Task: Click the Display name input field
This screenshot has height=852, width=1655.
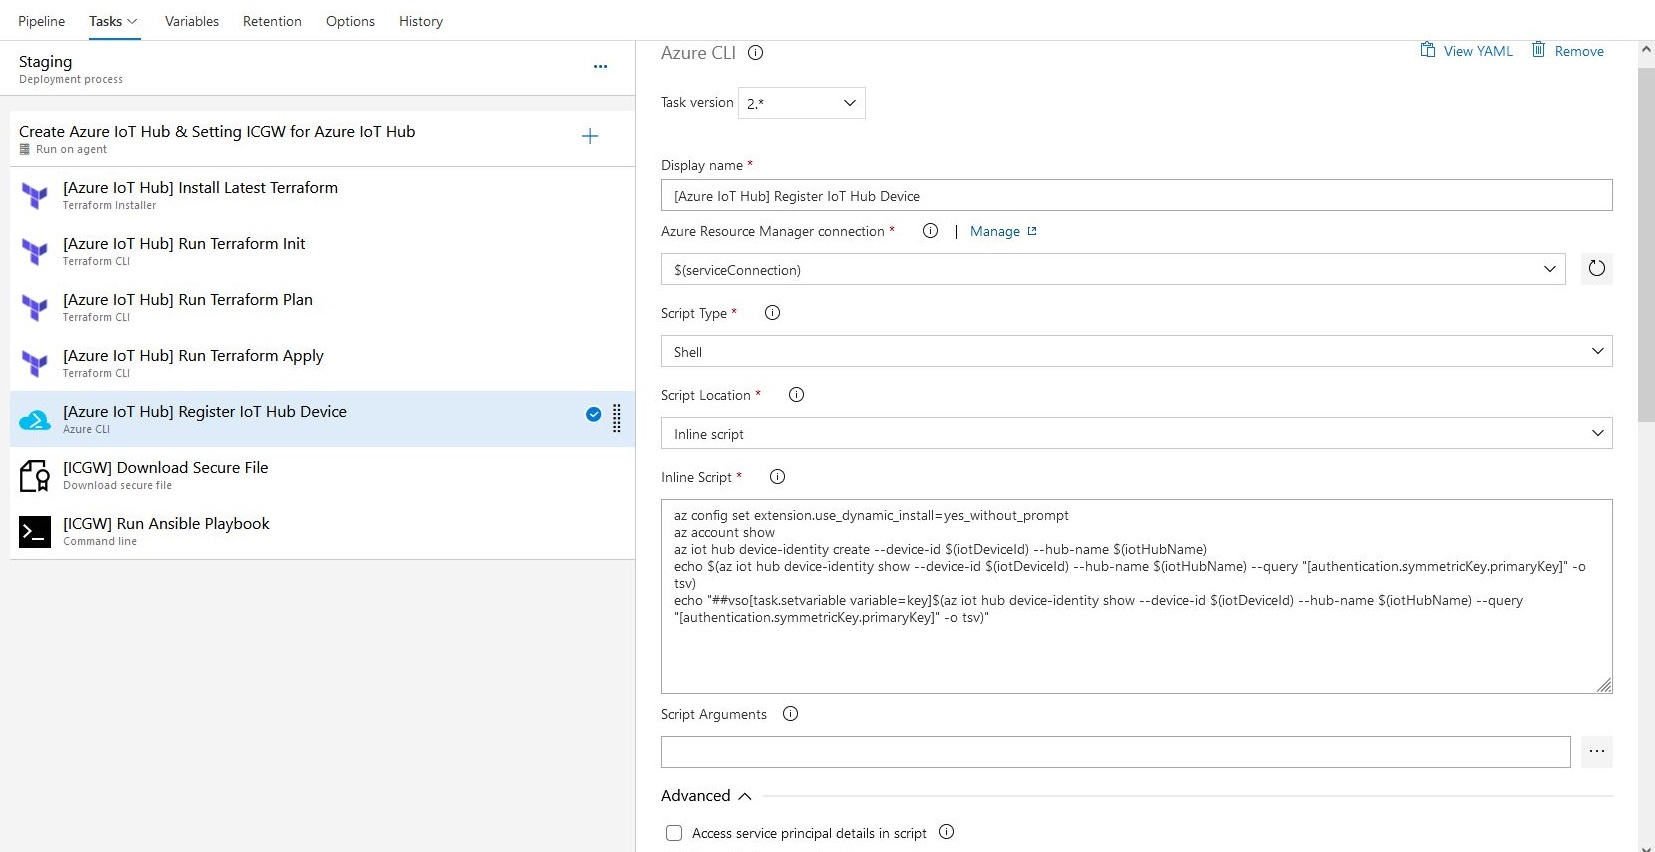Action: pyautogui.click(x=1135, y=196)
